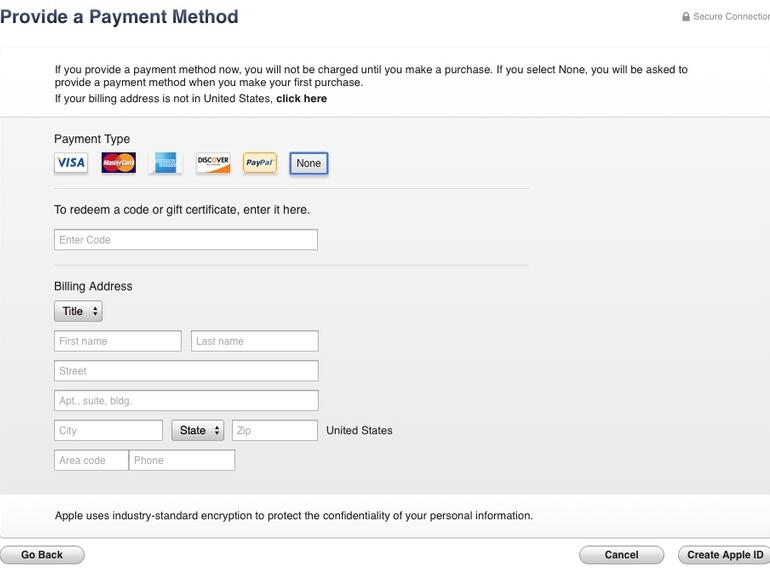The width and height of the screenshot is (770, 578).
Task: Expand the State dropdown
Action: (198, 430)
